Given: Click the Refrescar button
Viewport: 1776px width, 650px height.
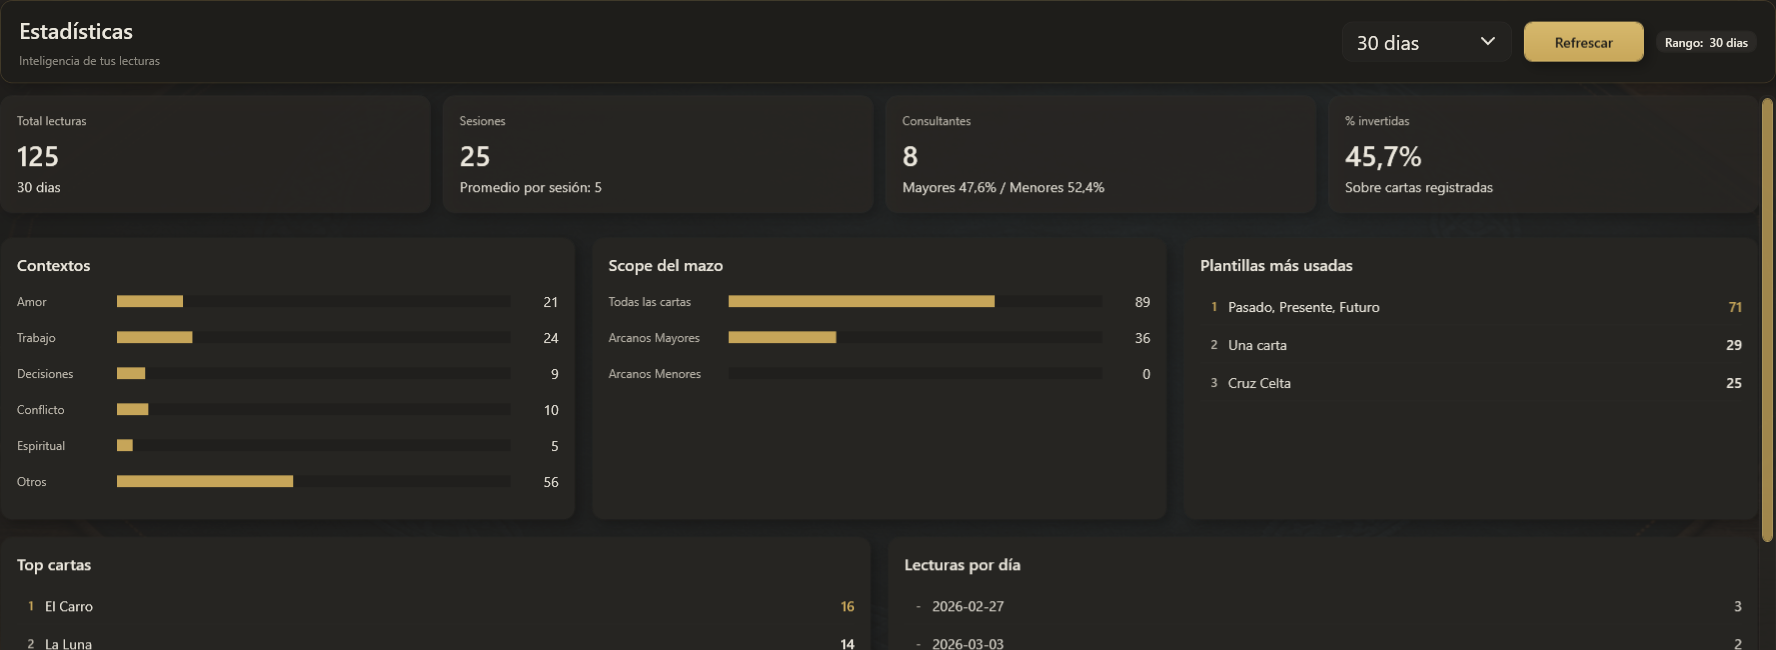Looking at the screenshot, I should tap(1583, 42).
